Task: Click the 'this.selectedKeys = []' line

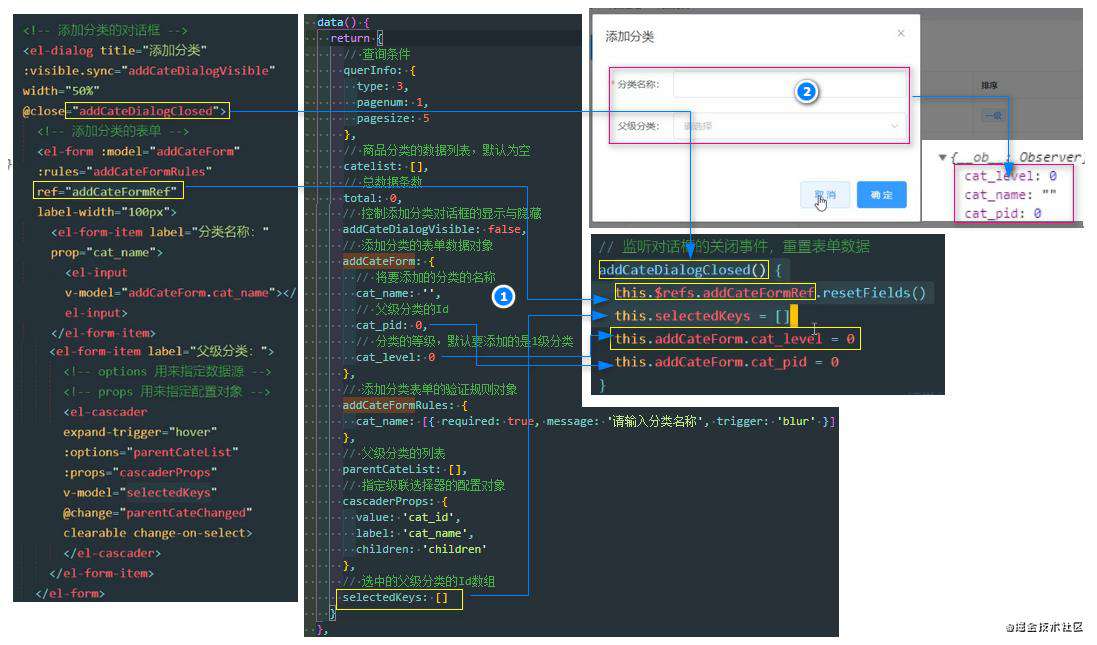Action: (x=702, y=316)
